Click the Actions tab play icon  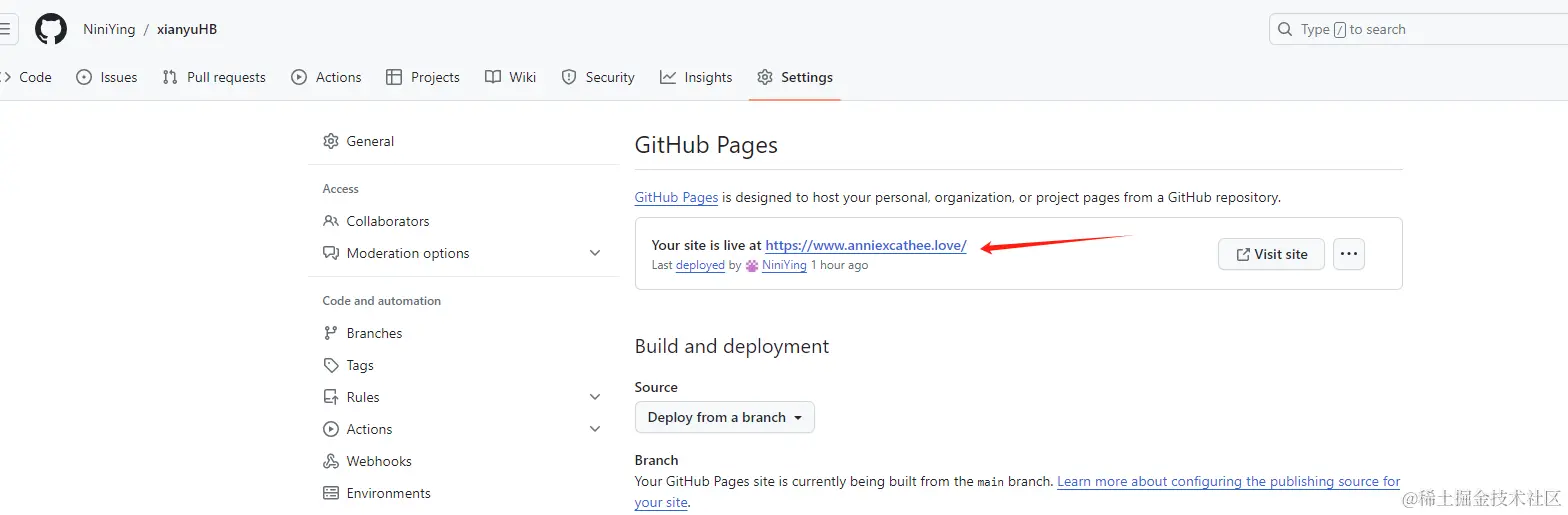point(299,77)
